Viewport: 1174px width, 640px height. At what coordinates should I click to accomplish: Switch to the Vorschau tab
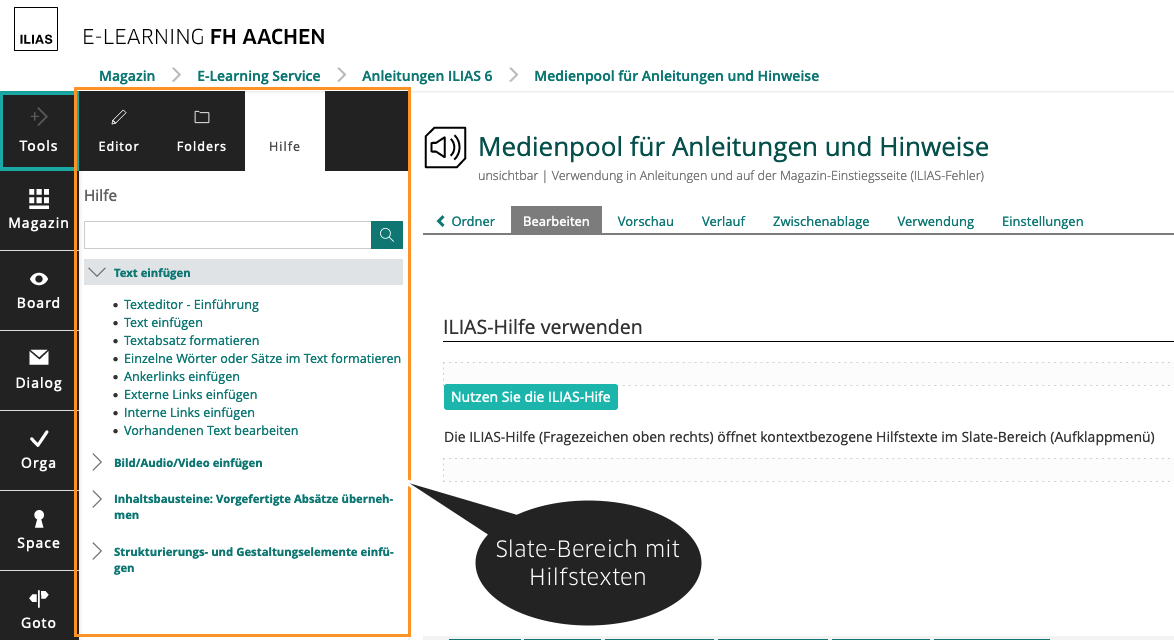[x=645, y=221]
